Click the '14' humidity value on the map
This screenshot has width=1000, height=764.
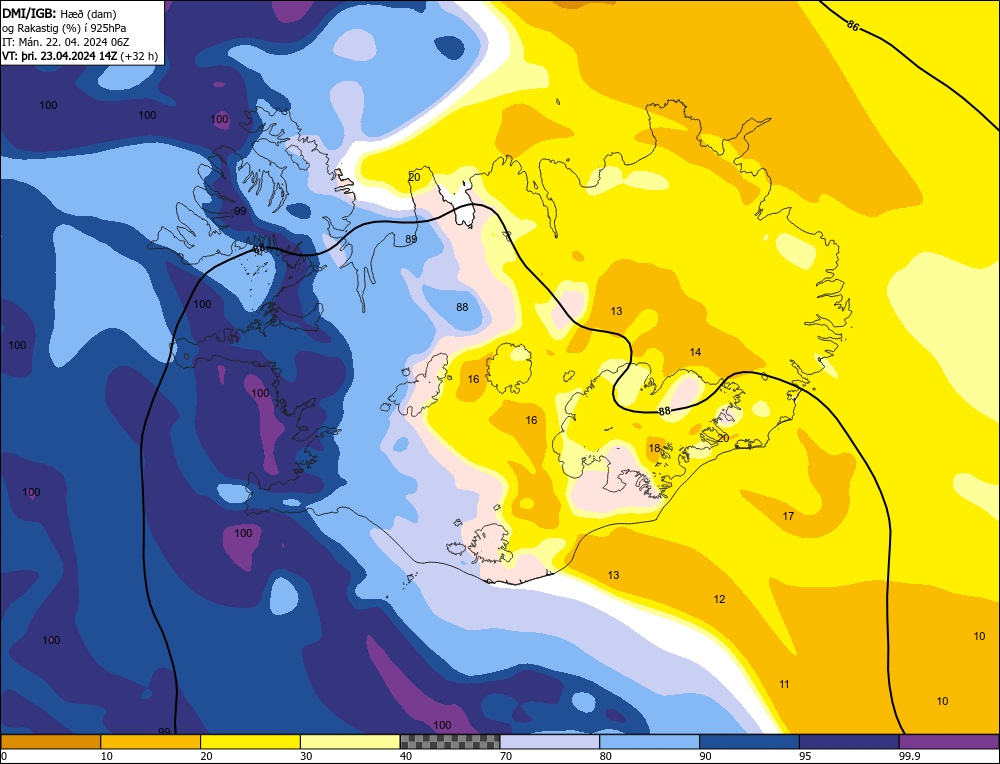[696, 352]
